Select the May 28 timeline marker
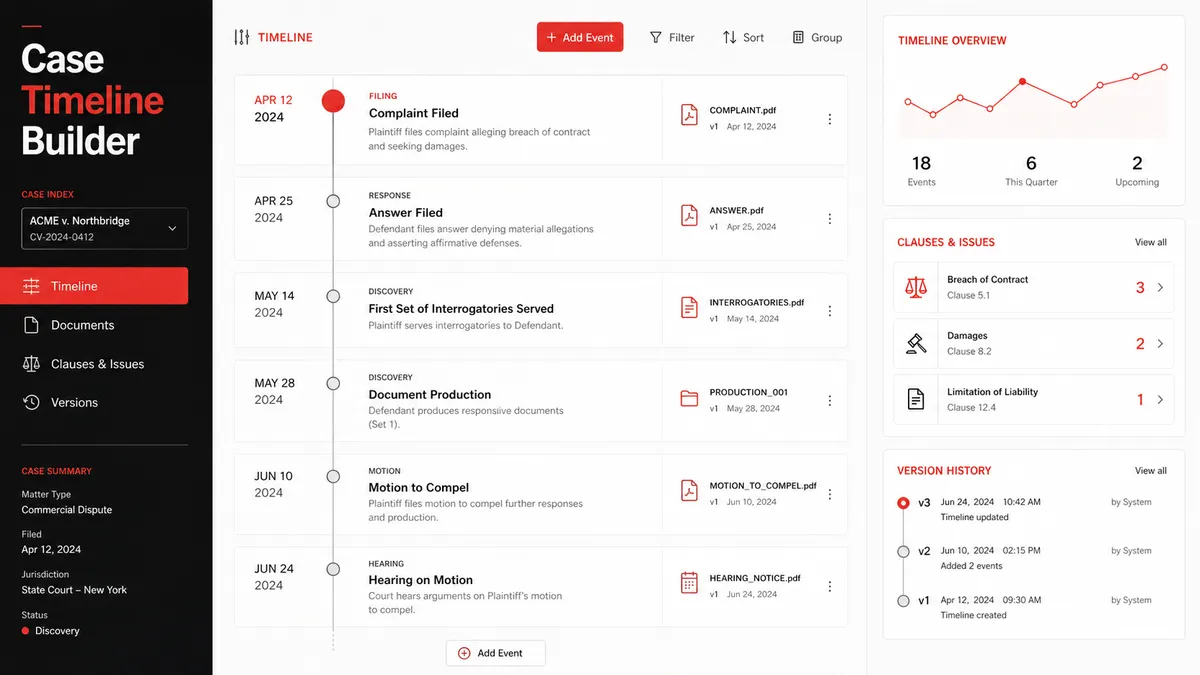1200x675 pixels. 333,383
